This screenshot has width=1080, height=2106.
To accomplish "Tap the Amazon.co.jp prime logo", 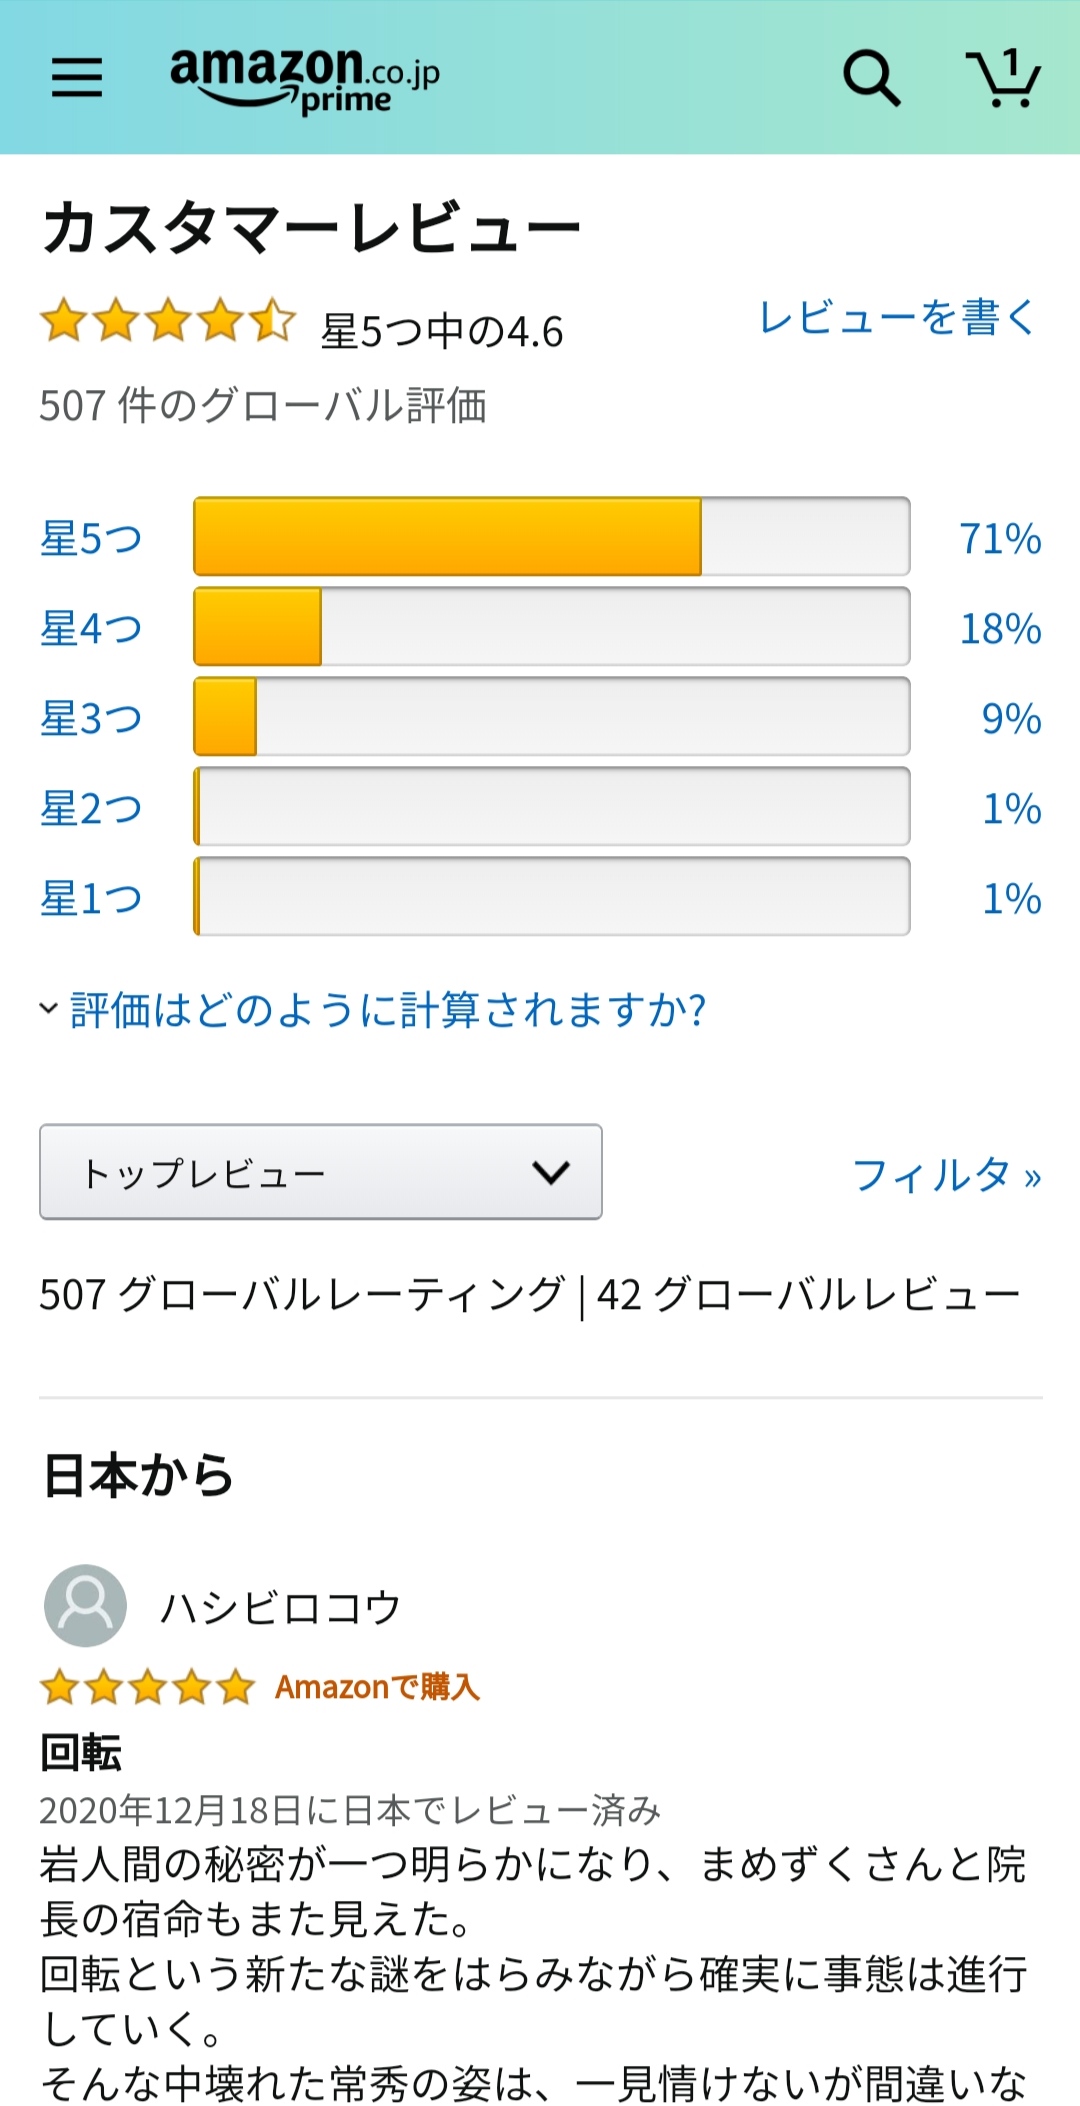I will [305, 80].
